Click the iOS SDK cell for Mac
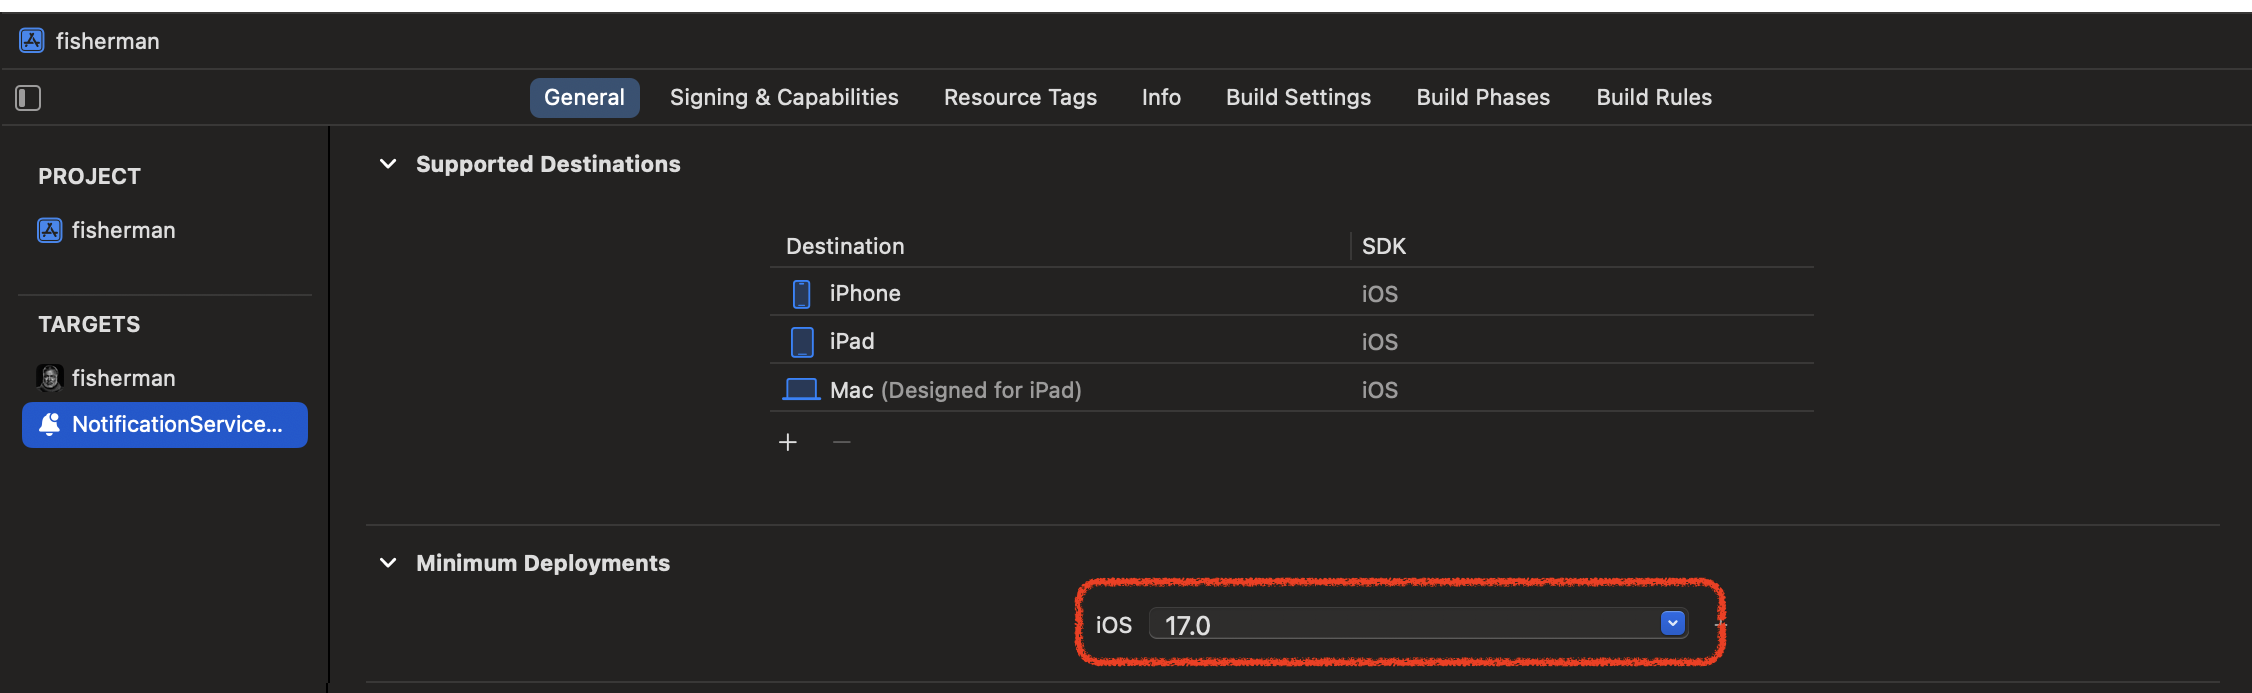 1379,390
